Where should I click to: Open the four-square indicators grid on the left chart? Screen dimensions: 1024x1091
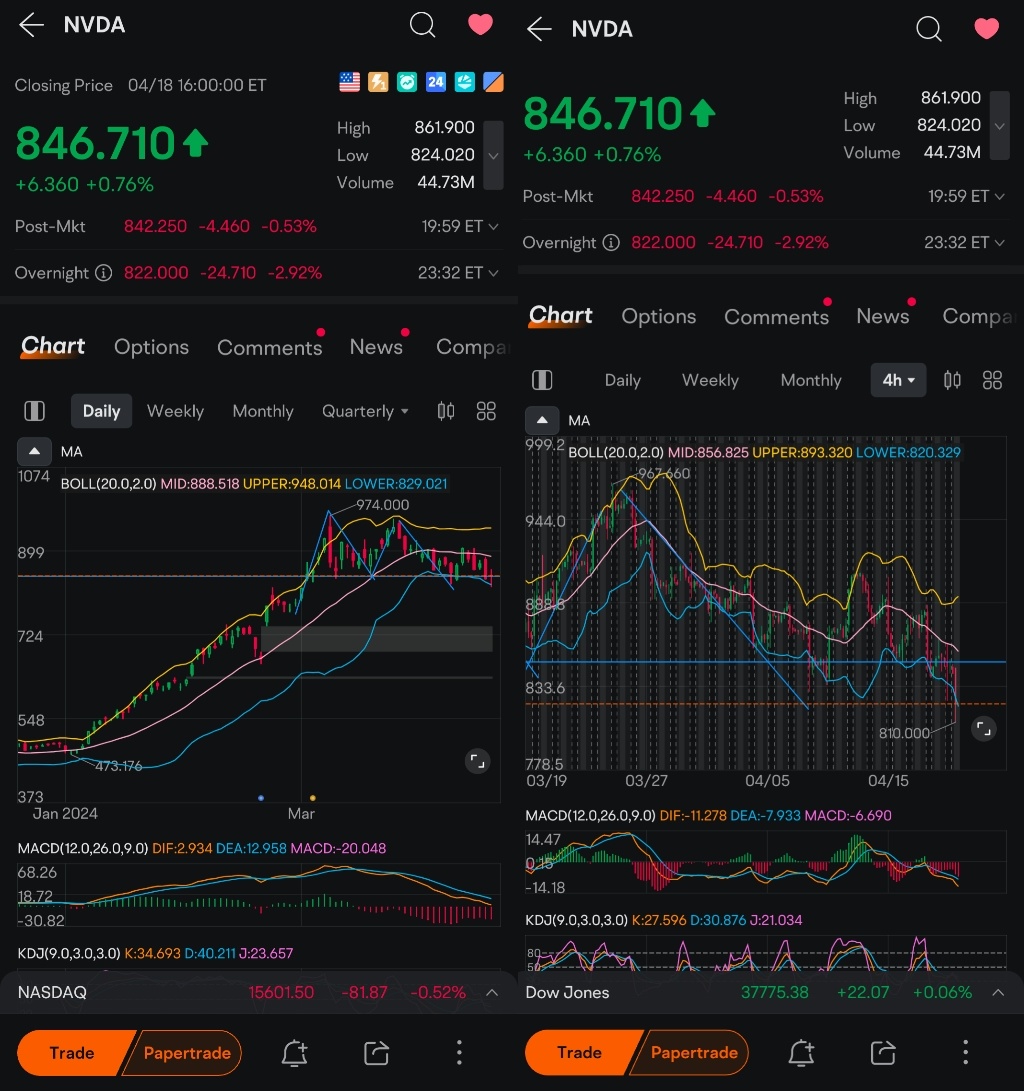(486, 411)
